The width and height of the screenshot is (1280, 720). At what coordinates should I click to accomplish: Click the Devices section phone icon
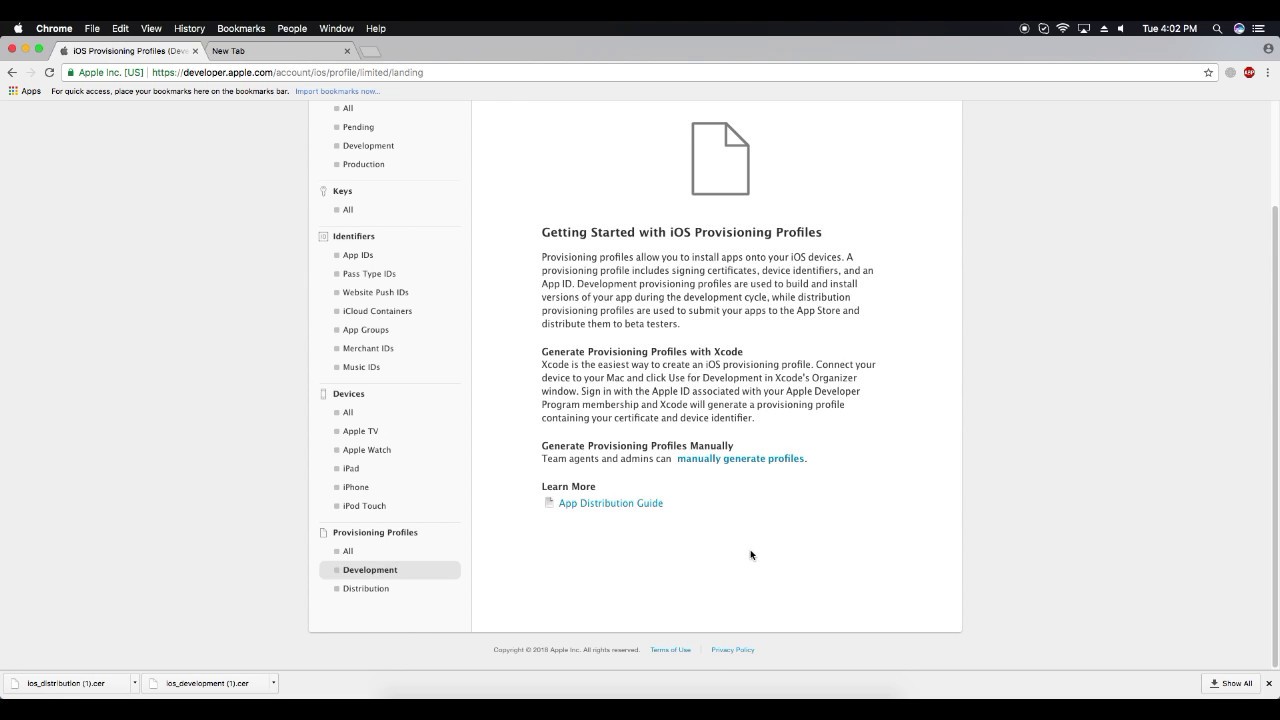pyautogui.click(x=323, y=394)
